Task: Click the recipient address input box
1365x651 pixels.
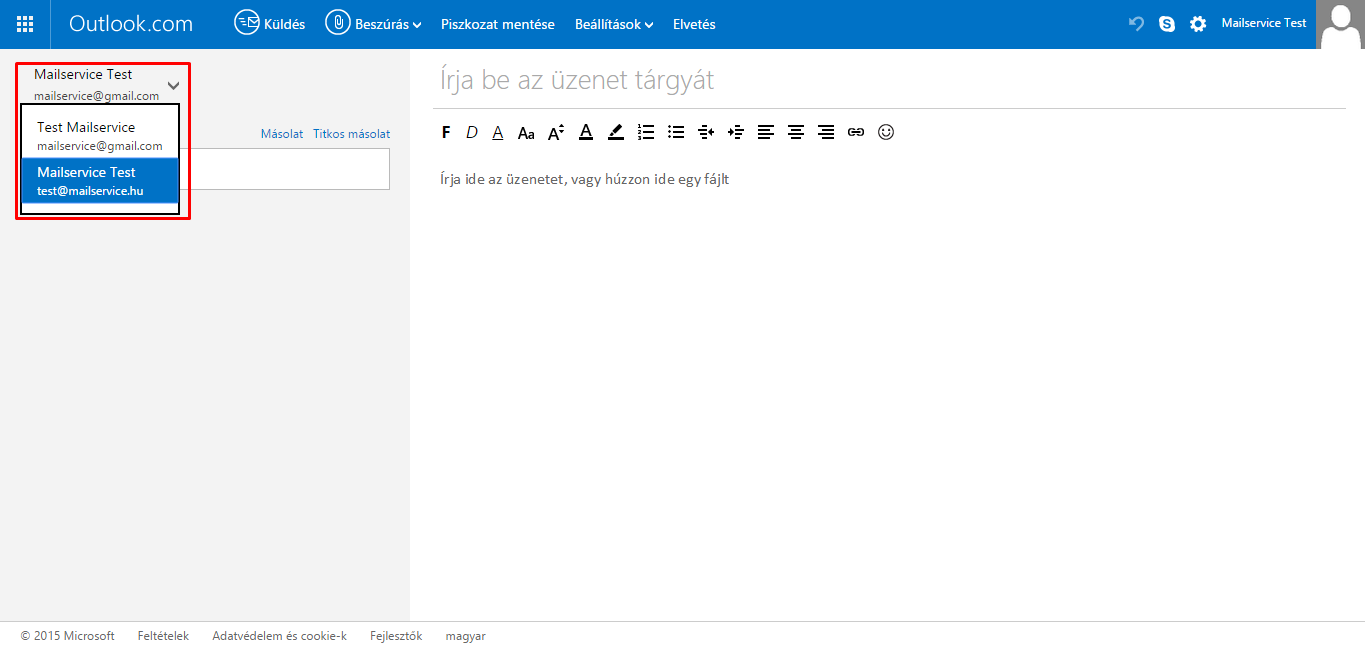Action: click(x=284, y=169)
